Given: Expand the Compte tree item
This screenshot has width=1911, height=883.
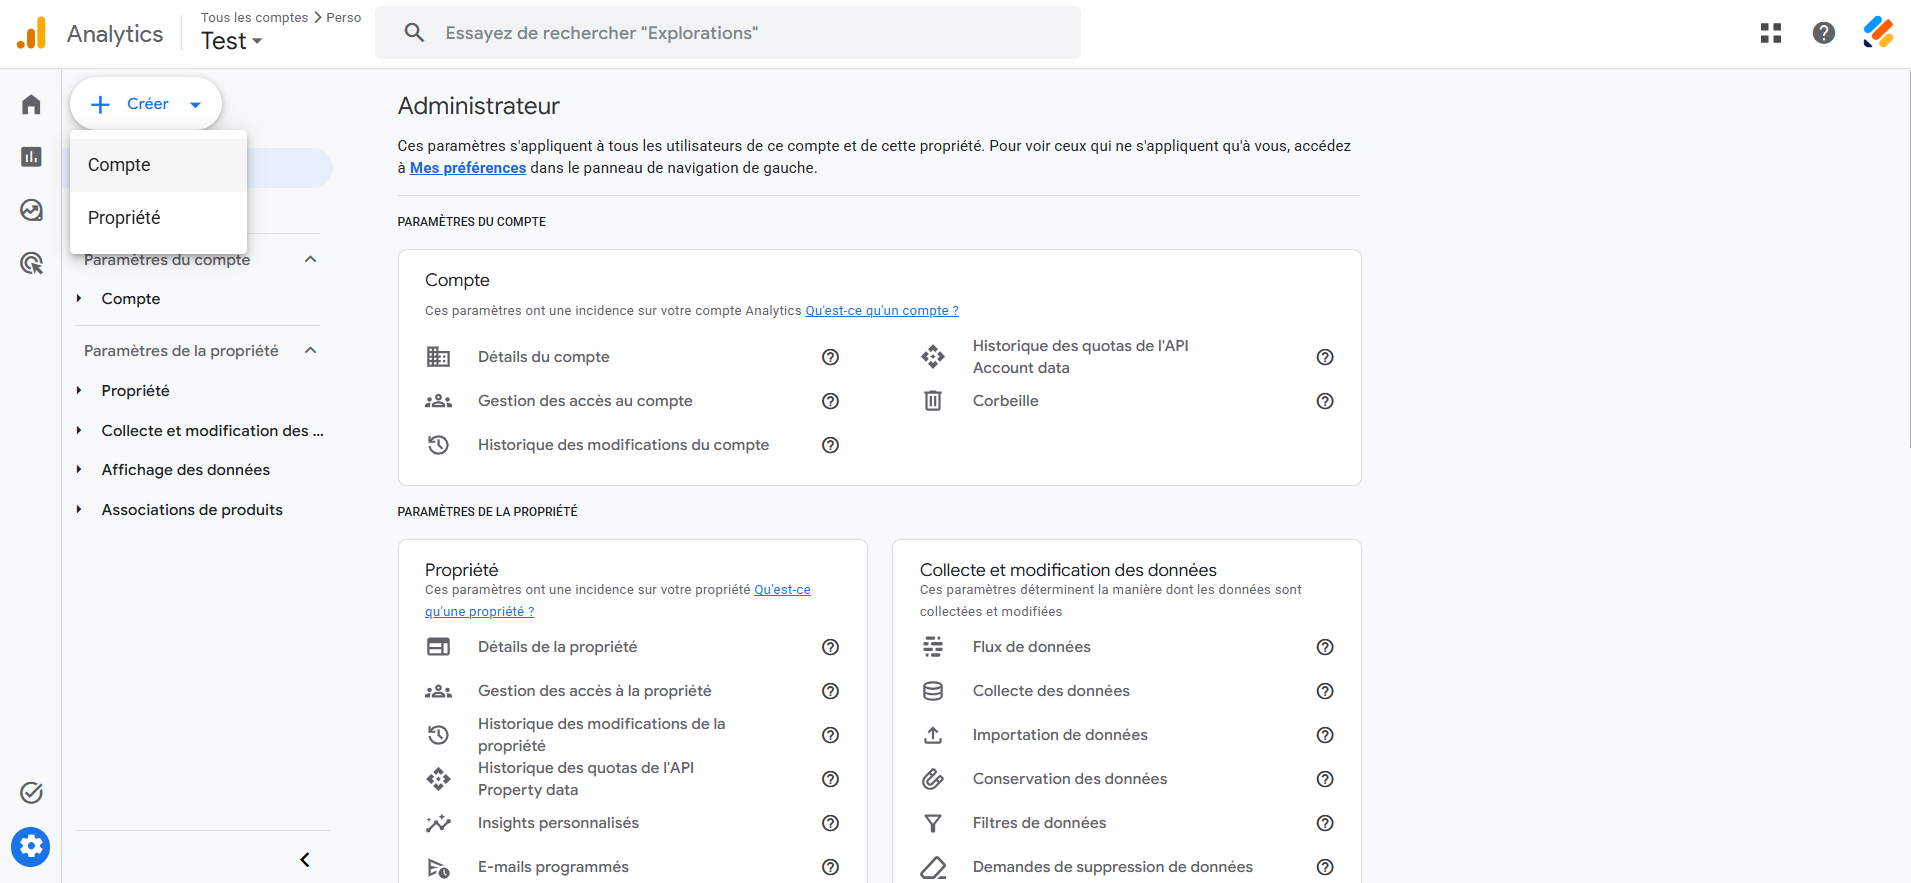Looking at the screenshot, I should [79, 299].
